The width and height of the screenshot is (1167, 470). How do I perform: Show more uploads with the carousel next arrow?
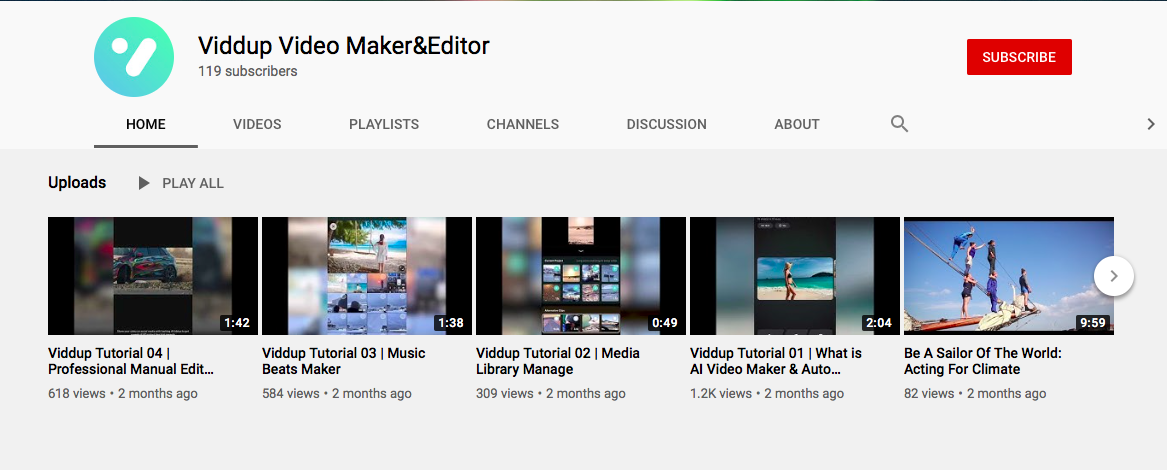[x=1114, y=276]
